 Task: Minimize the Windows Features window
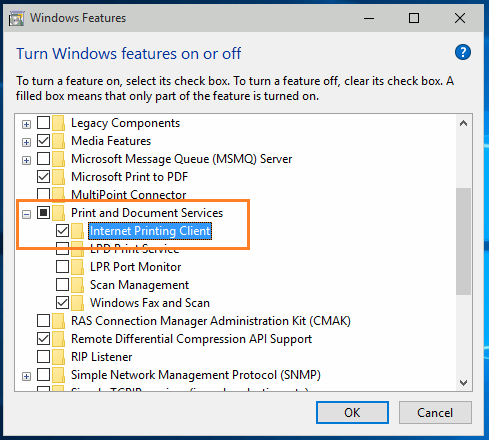(x=369, y=18)
